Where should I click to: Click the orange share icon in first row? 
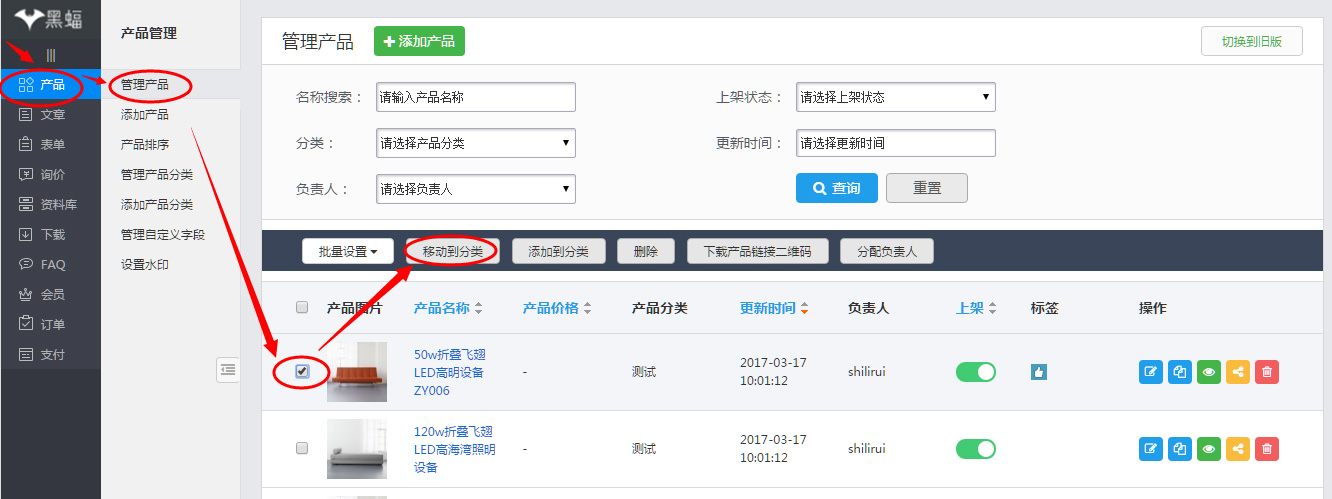[1238, 372]
